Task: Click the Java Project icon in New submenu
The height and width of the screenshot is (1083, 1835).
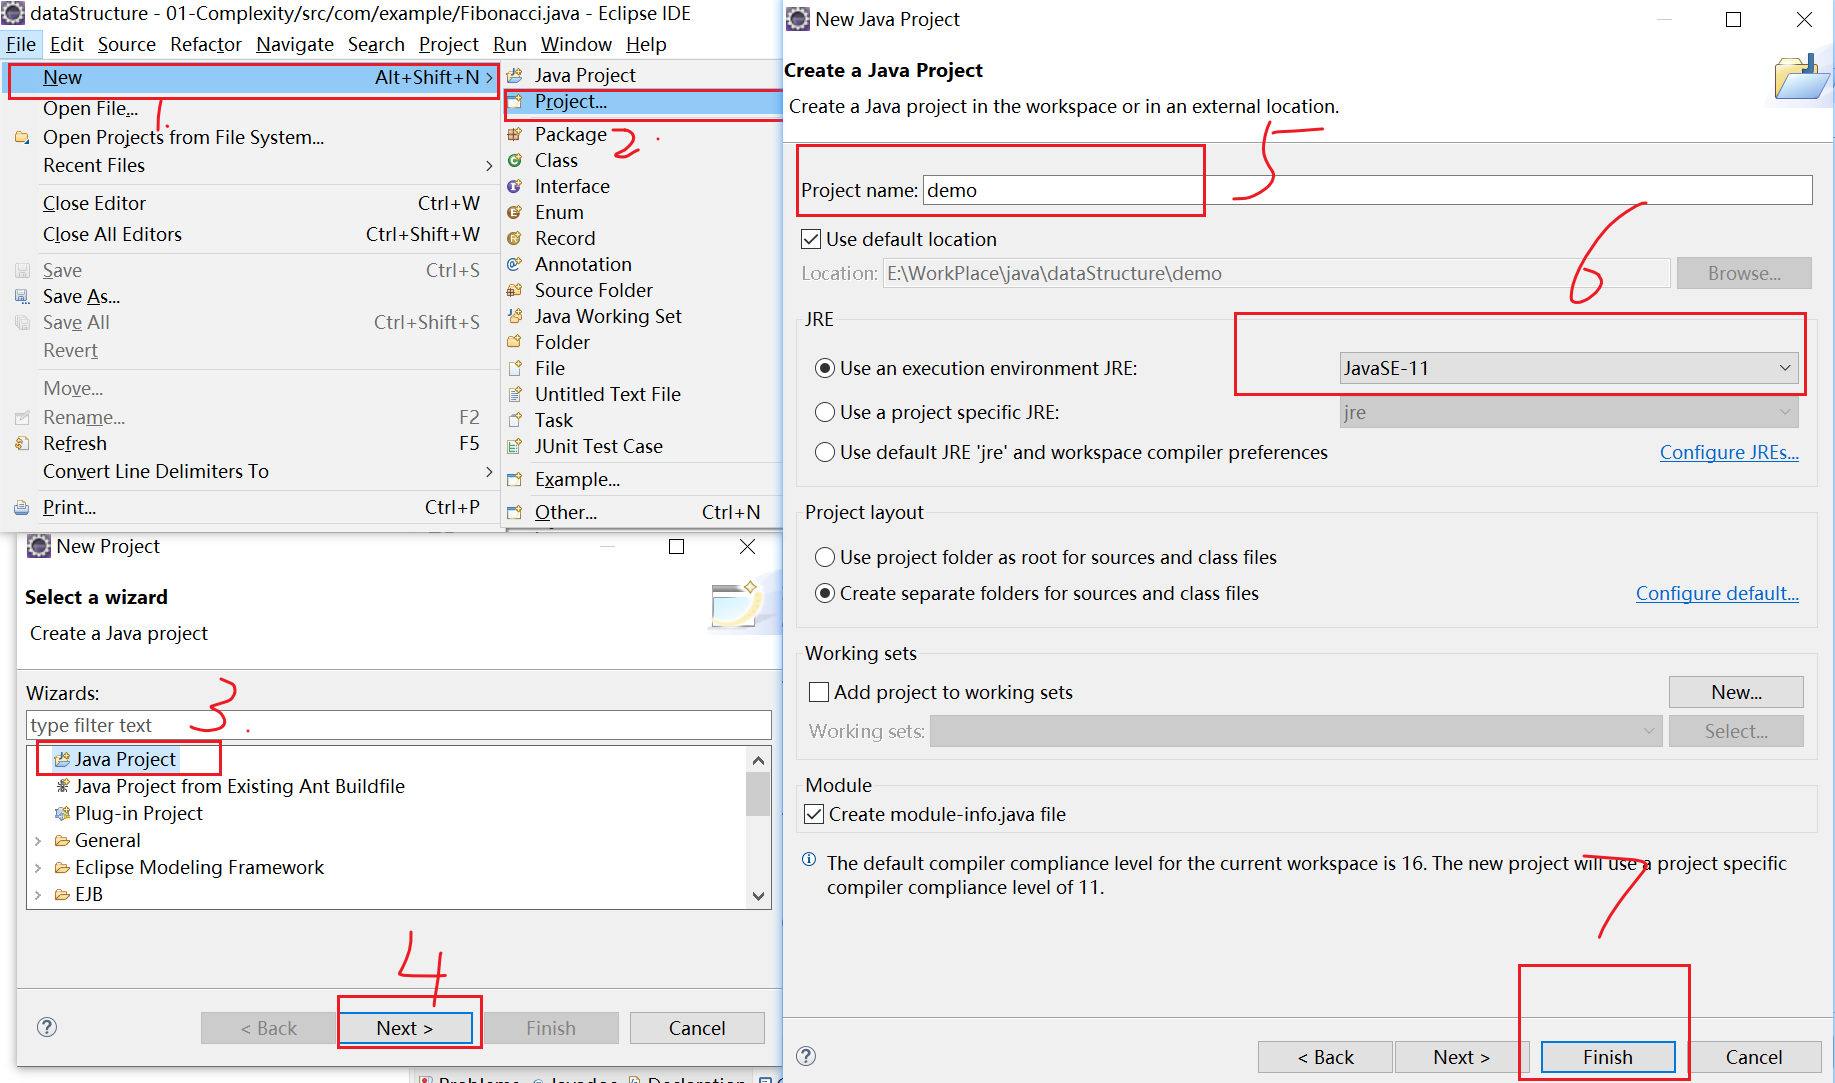Action: coord(515,75)
